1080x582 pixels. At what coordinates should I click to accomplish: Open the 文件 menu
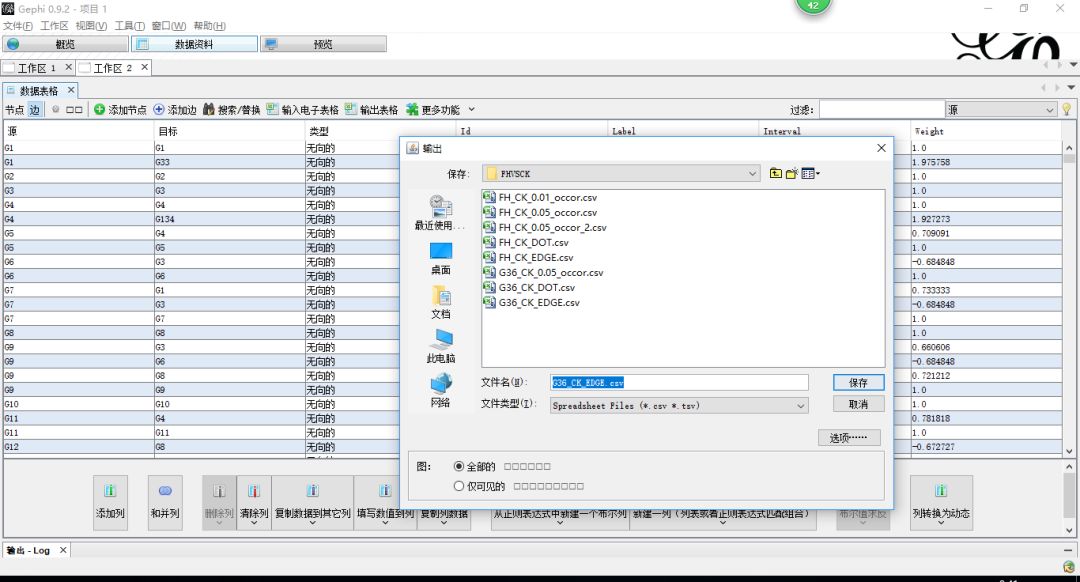(x=15, y=26)
